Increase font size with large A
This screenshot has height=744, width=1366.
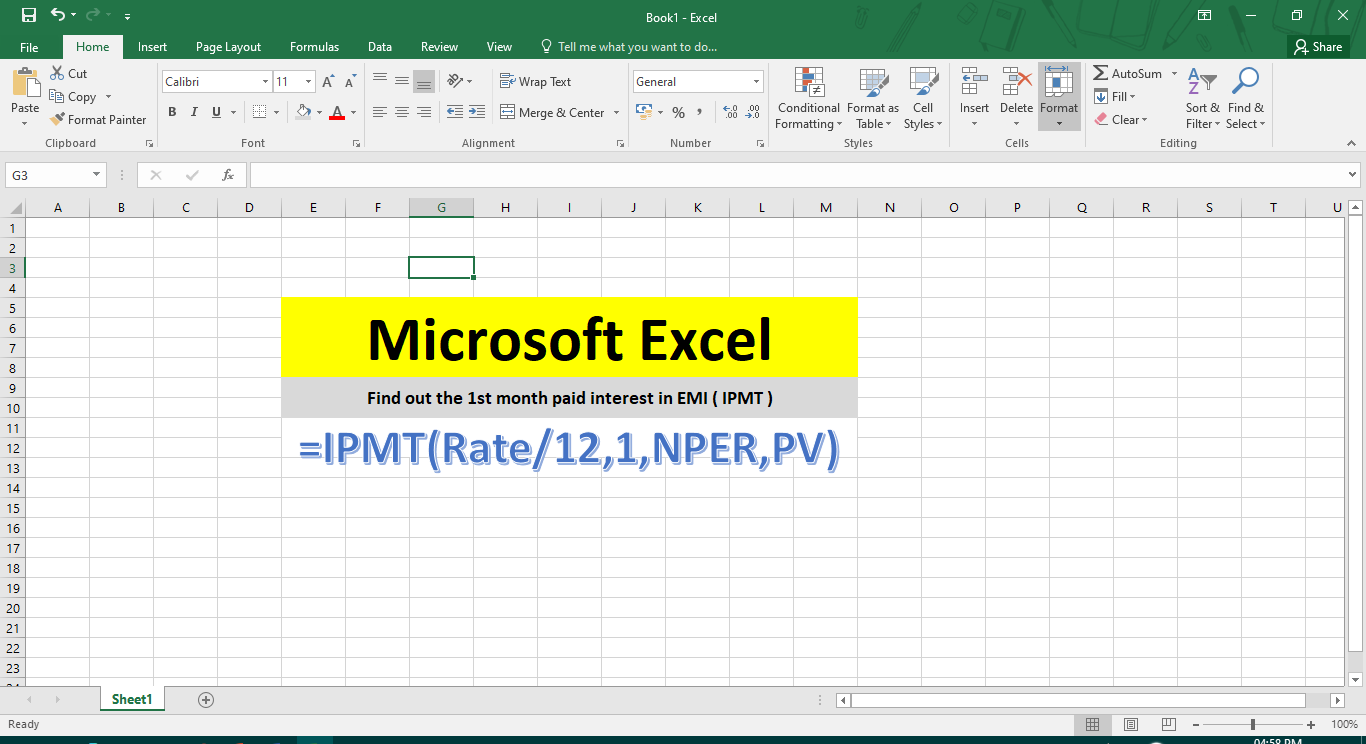click(x=328, y=82)
